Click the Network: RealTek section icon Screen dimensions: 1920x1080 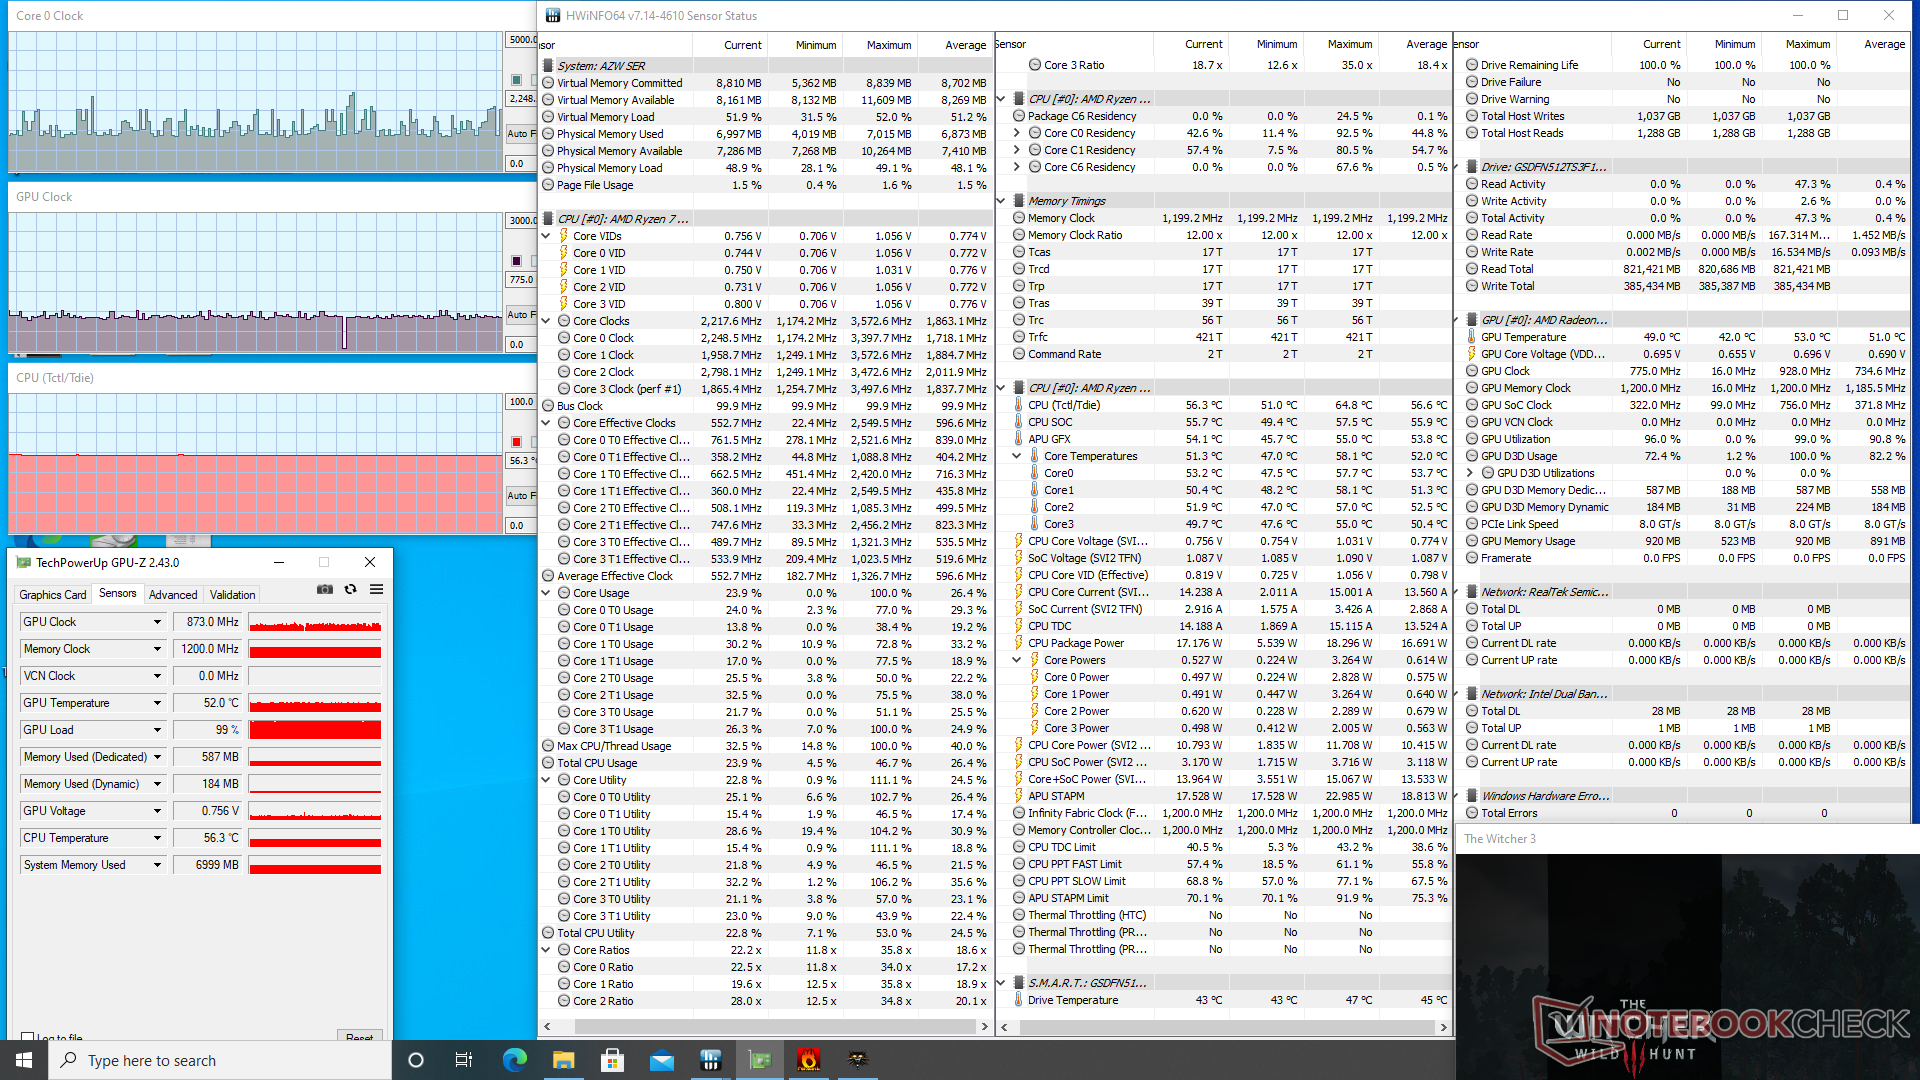1472,592
